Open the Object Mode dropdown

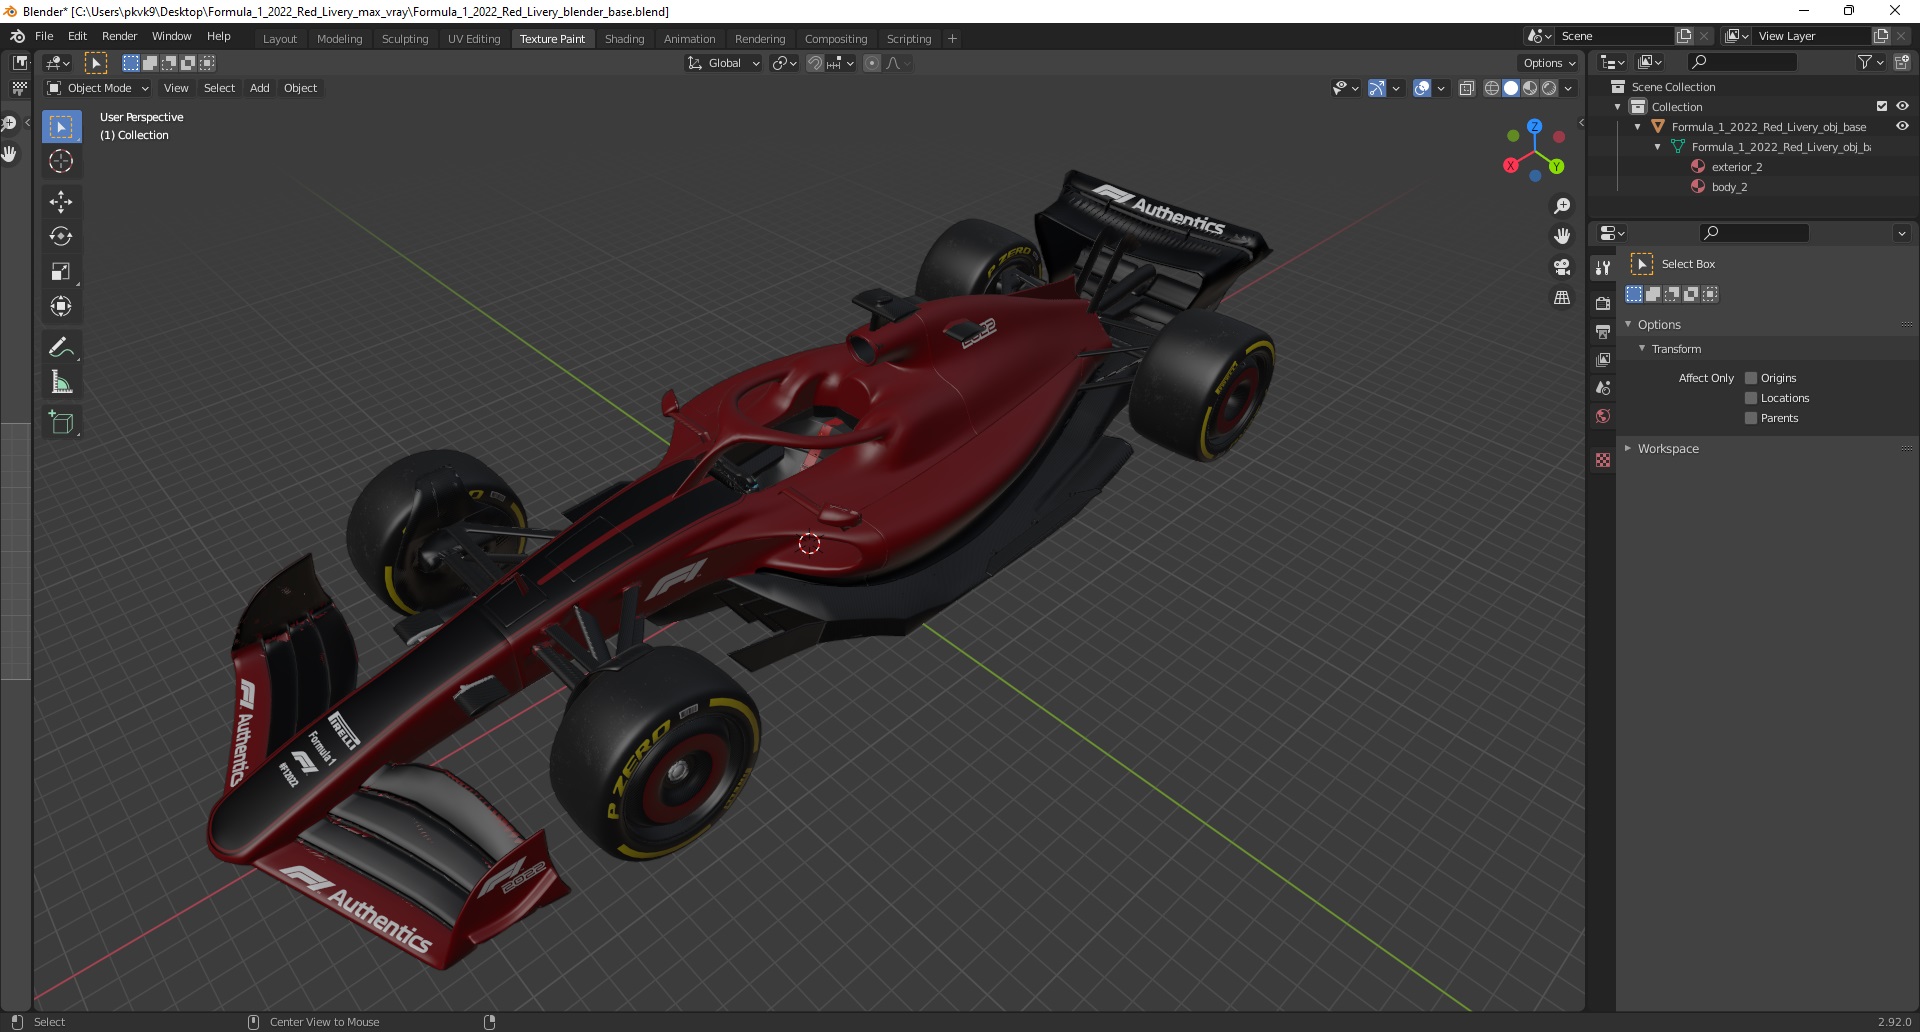98,88
